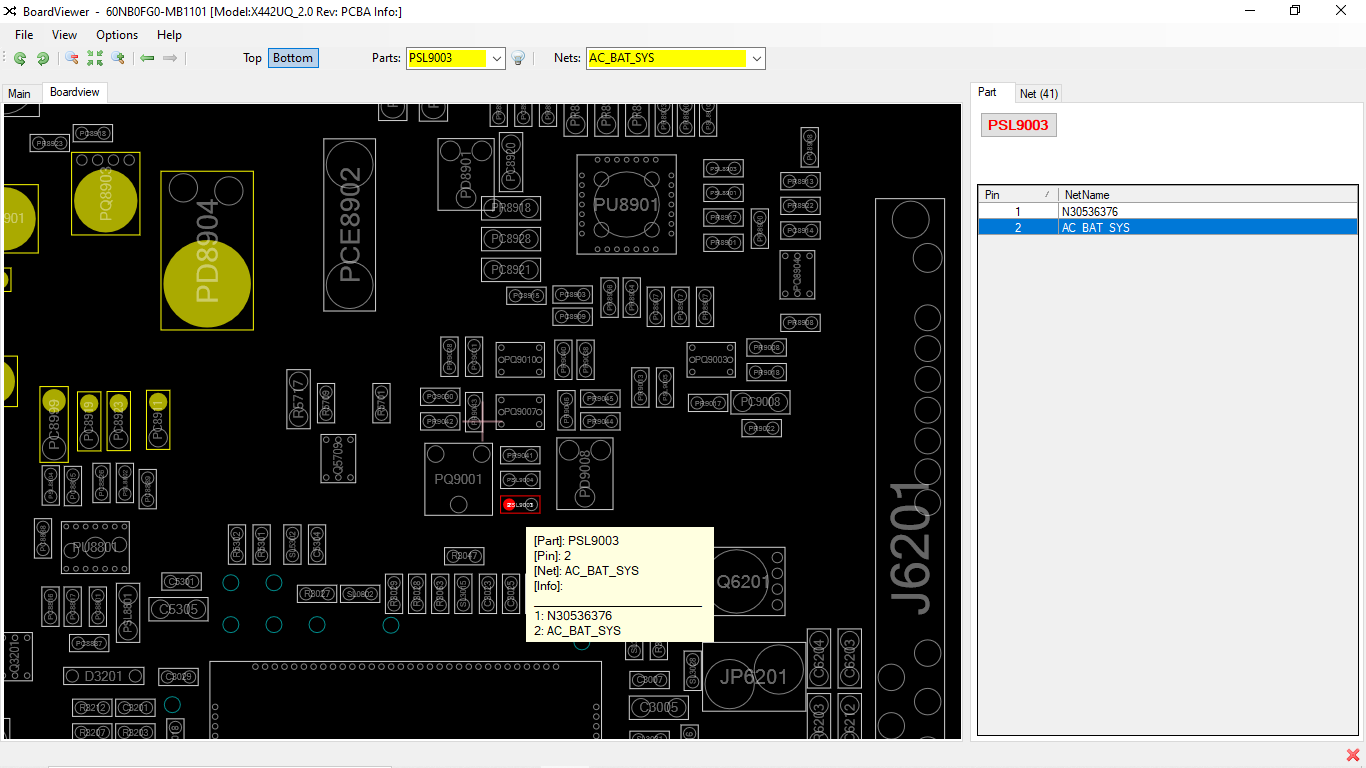Click the zoom in magnifier icon
1366x768 pixels.
[x=118, y=58]
